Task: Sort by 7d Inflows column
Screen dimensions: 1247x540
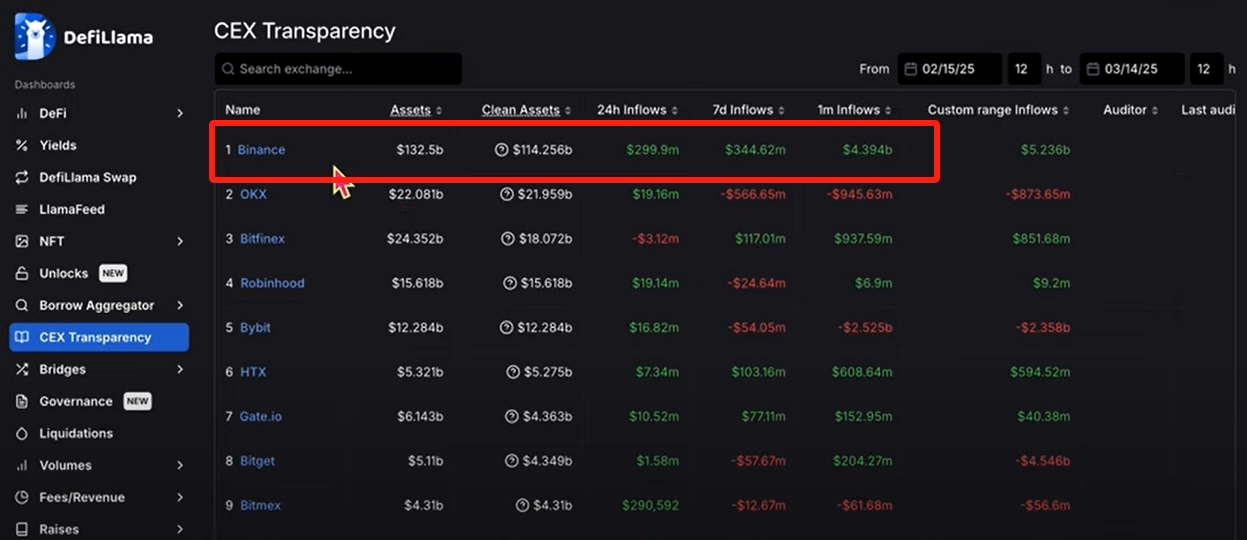Action: click(748, 110)
